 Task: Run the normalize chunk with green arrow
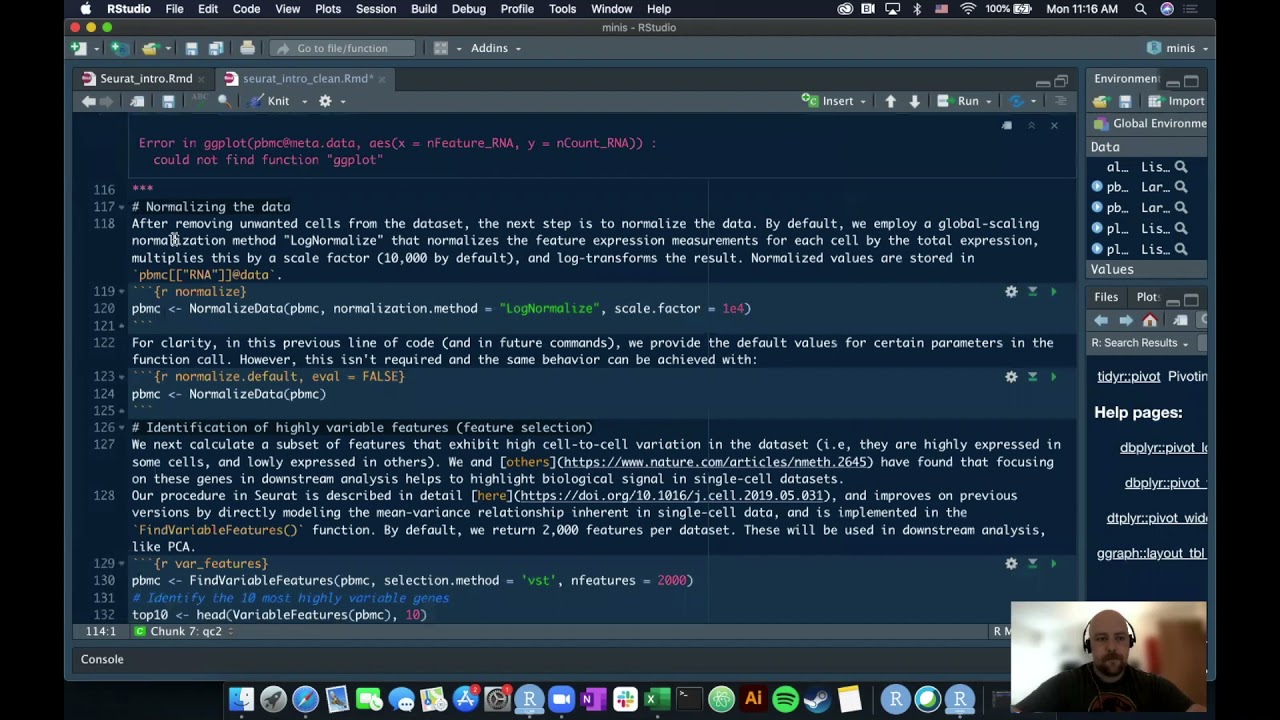[x=1053, y=292]
